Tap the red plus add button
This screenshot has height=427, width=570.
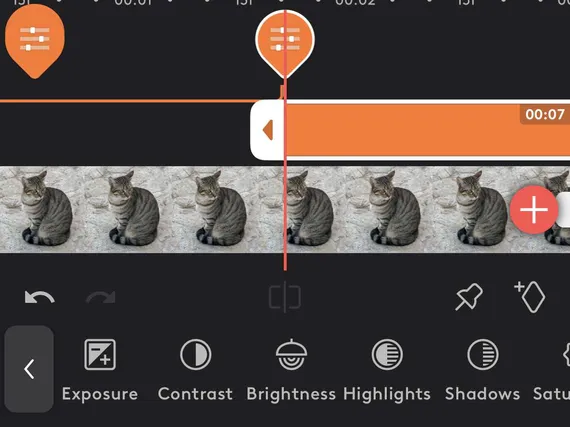pos(534,210)
